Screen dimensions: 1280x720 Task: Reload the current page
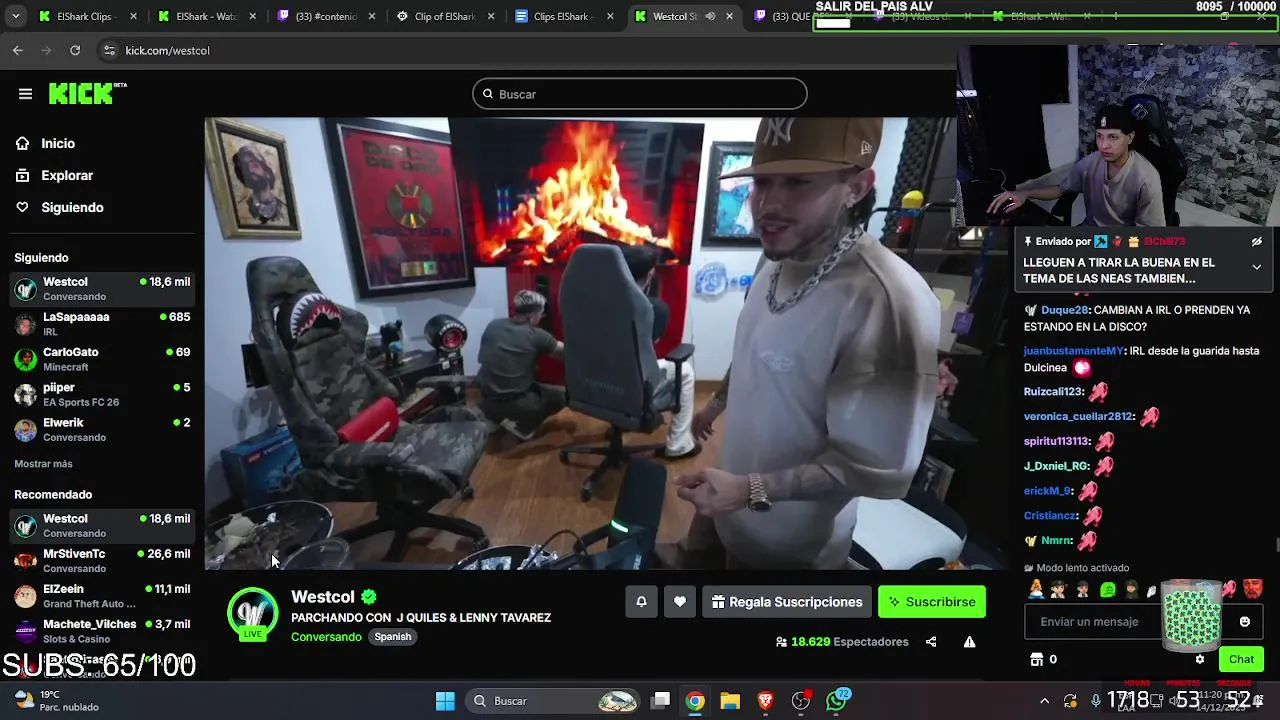75,50
